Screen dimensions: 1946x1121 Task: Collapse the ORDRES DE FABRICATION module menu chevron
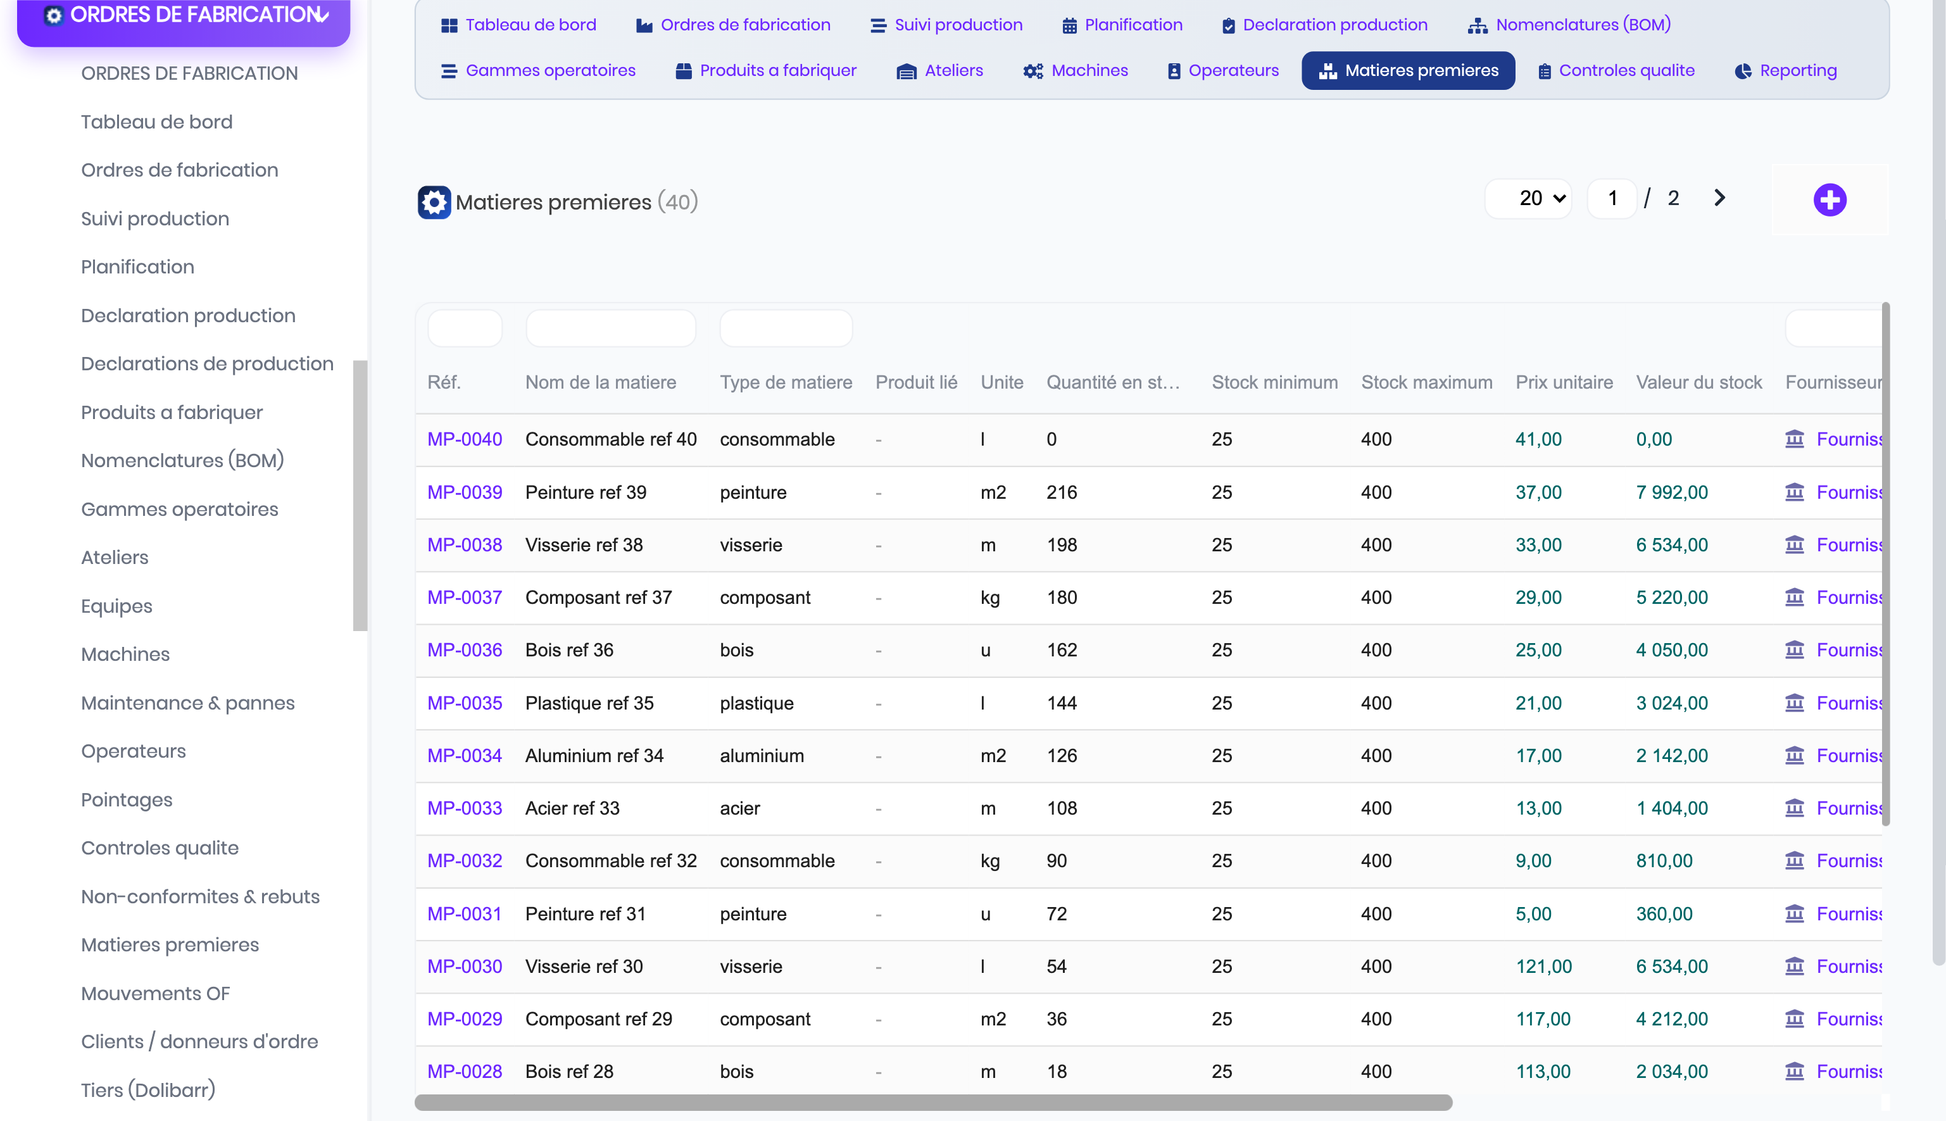click(322, 16)
